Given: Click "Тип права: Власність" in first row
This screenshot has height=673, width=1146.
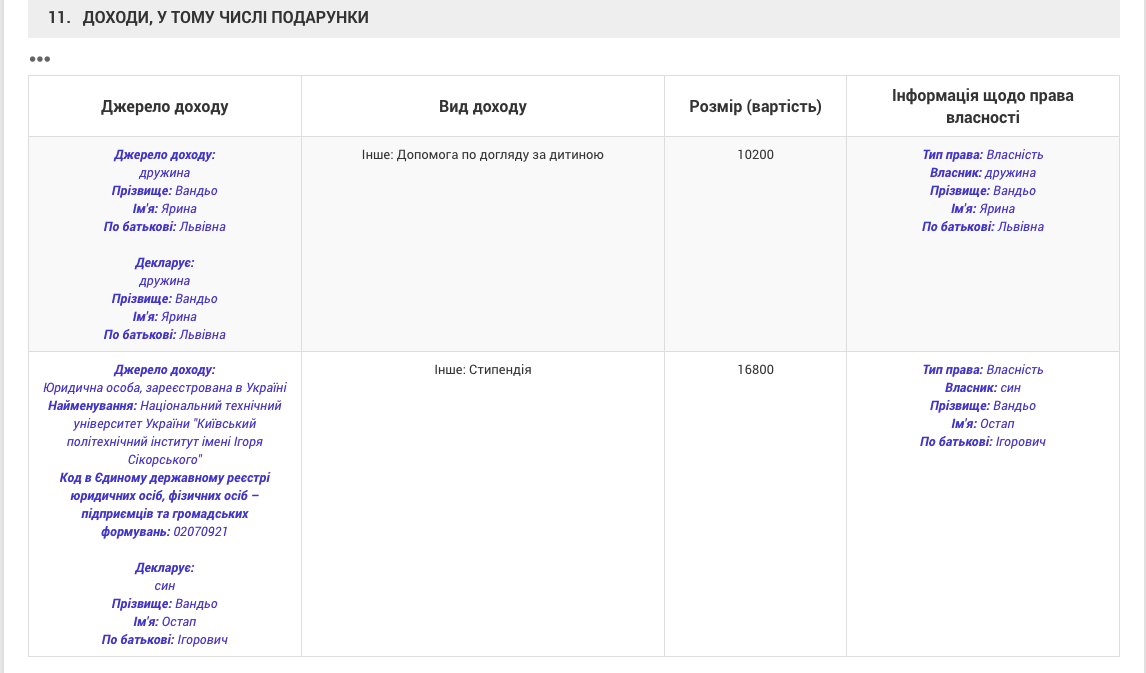Looking at the screenshot, I should 982,155.
